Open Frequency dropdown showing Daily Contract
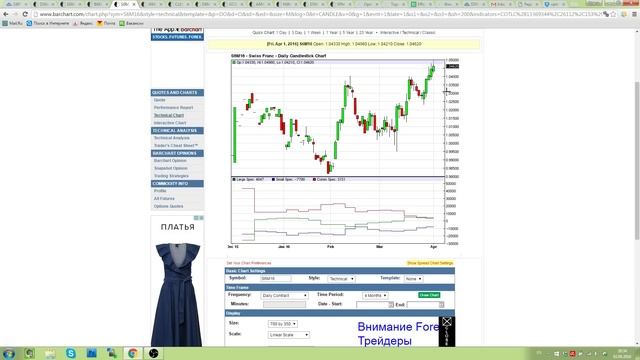This screenshot has height=360, width=640. point(284,296)
